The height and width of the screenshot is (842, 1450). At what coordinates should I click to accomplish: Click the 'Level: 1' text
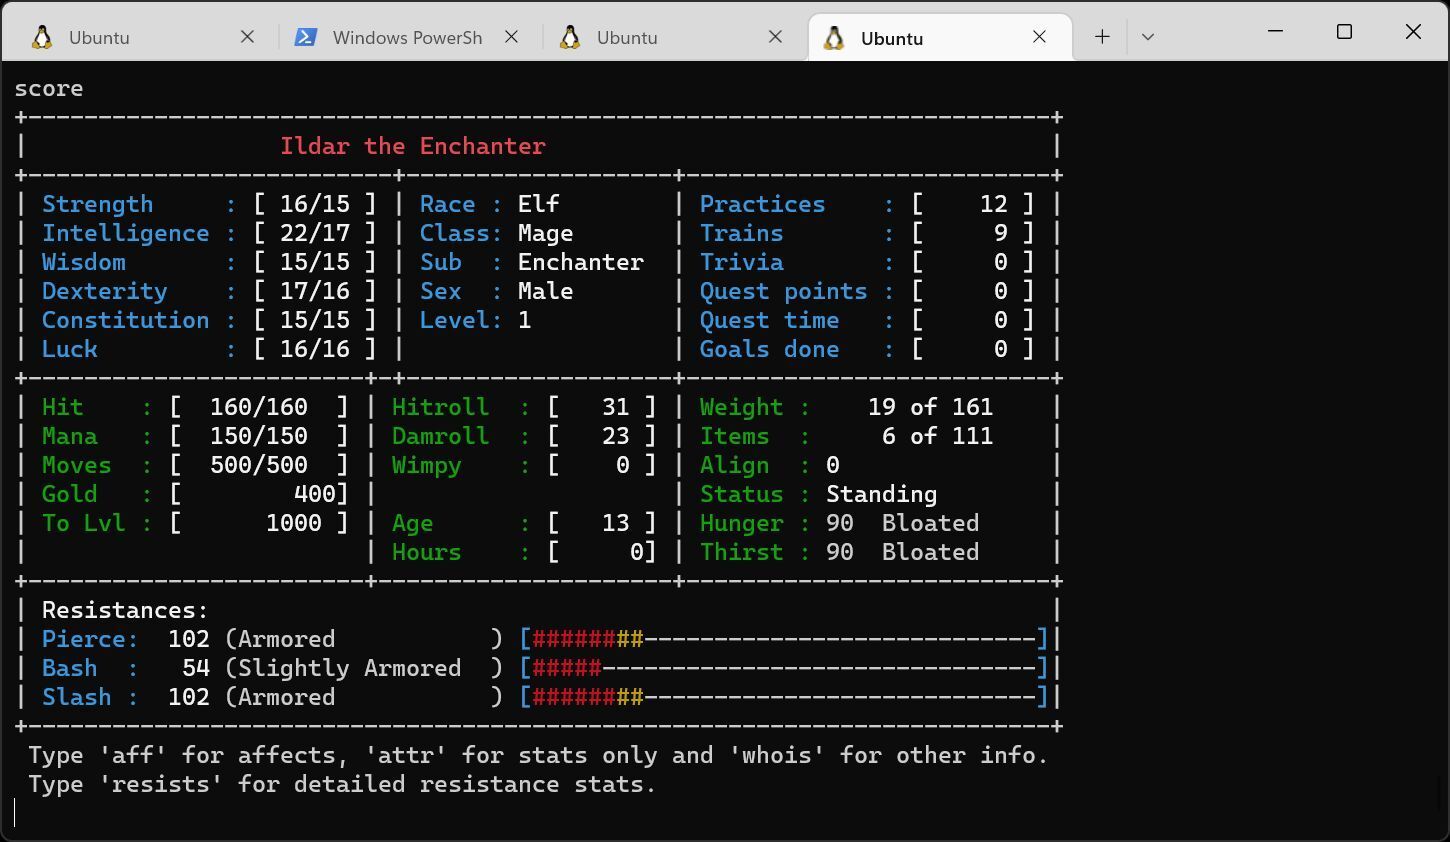click(x=479, y=320)
